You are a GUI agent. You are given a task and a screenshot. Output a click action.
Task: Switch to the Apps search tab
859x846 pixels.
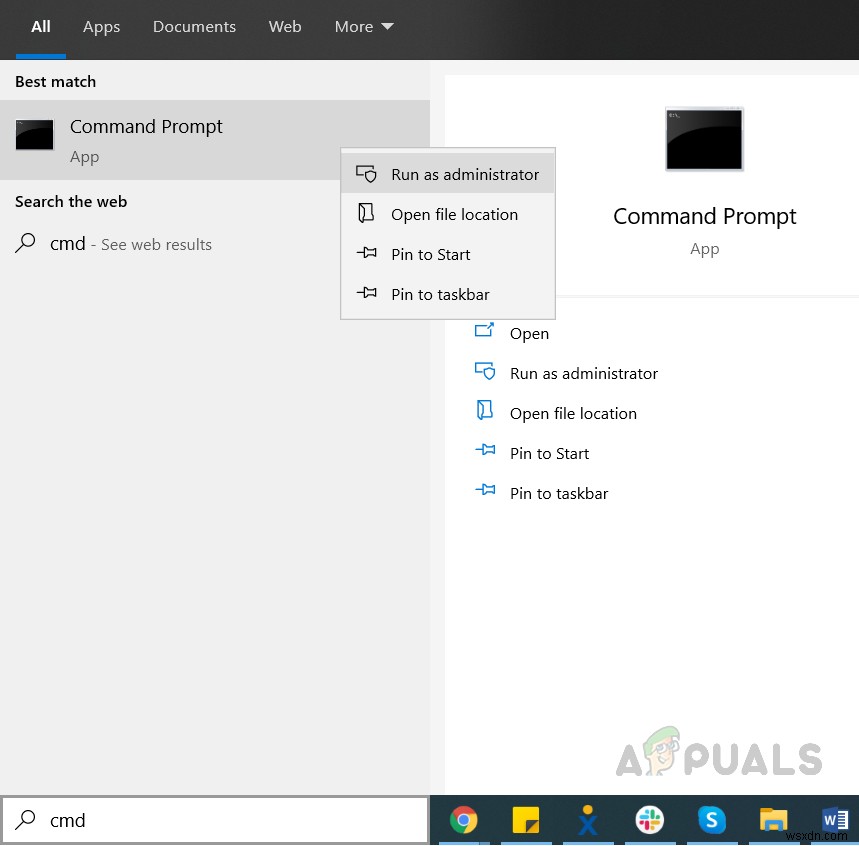click(x=101, y=27)
